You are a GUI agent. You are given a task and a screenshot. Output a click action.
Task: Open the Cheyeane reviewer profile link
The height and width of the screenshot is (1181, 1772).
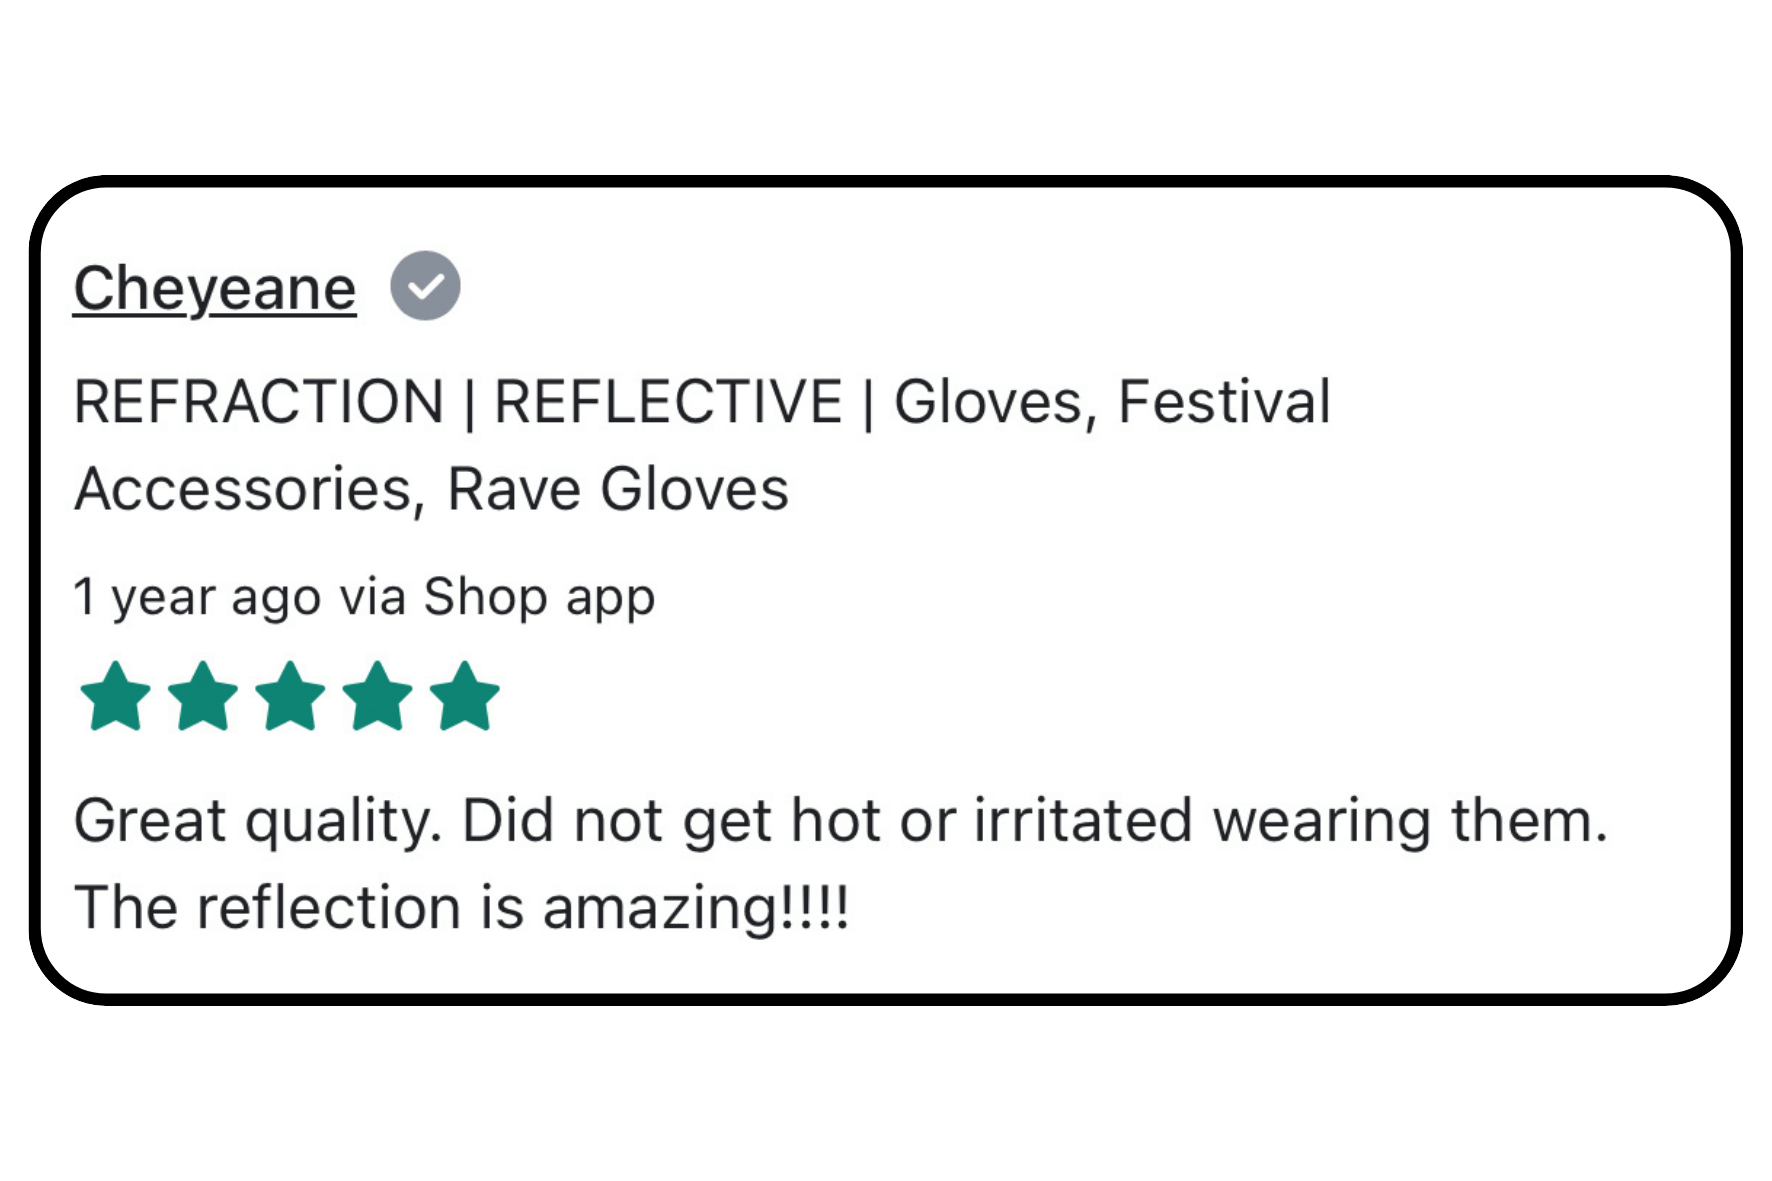(214, 289)
